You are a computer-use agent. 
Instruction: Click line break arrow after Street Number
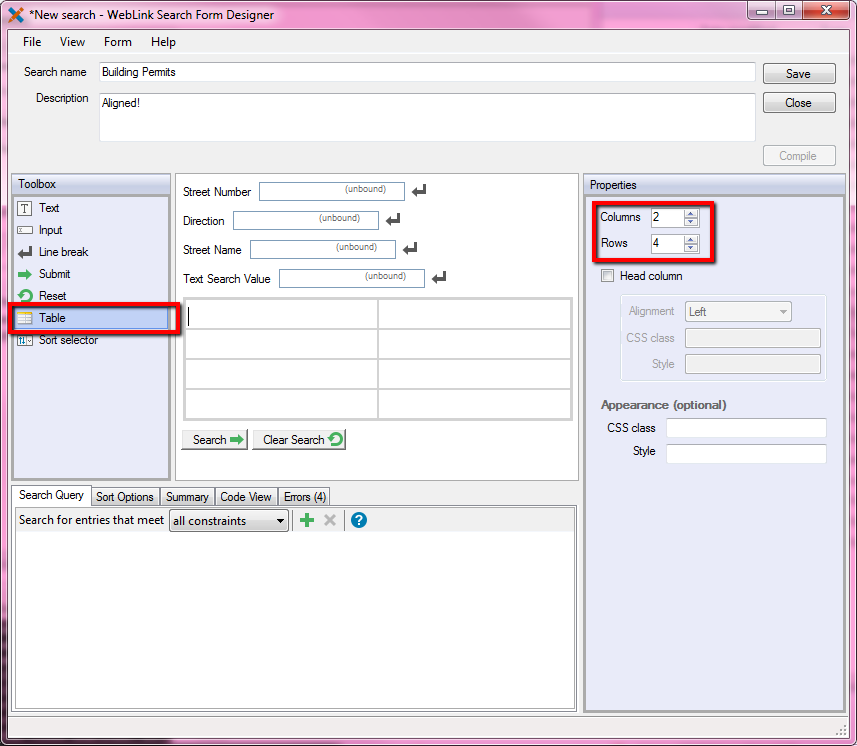419,191
